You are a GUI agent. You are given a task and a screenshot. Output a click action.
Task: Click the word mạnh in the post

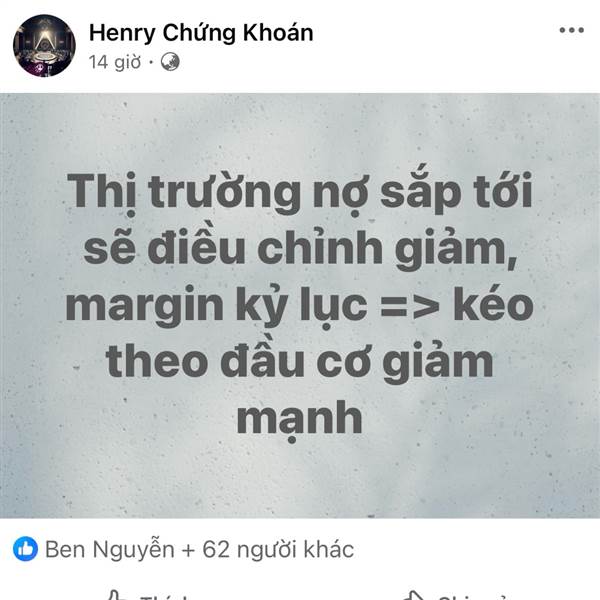(x=300, y=420)
